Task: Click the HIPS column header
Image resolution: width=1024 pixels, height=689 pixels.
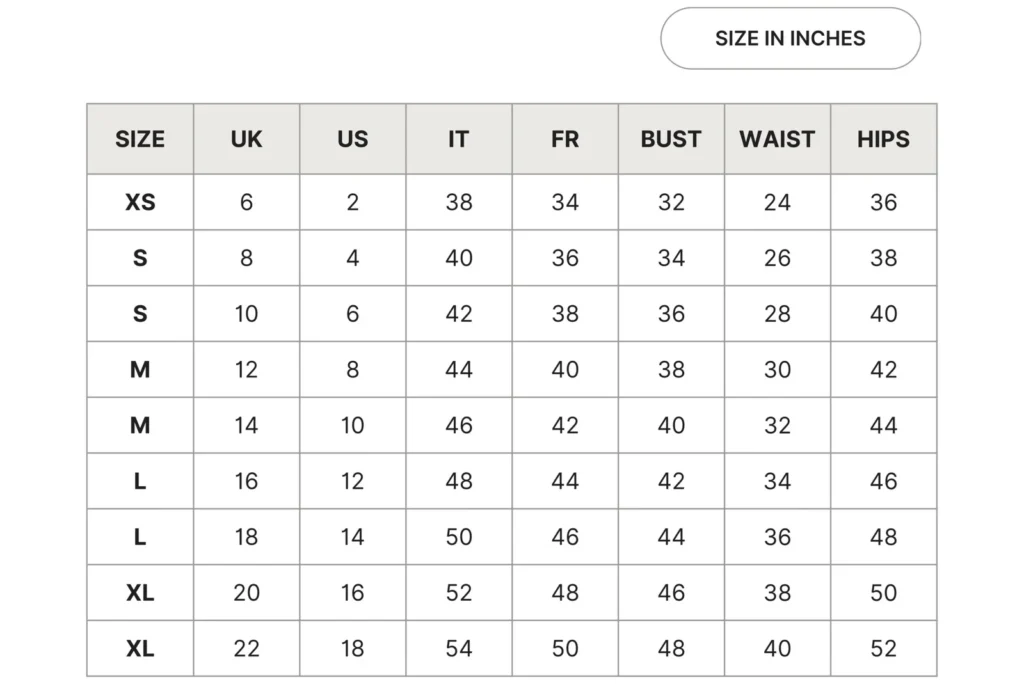Action: [883, 139]
